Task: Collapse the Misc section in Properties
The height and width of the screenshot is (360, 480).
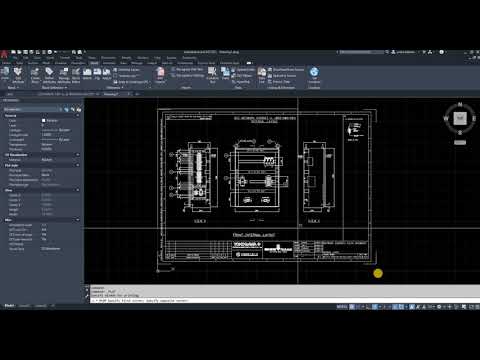Action: [x=77, y=220]
